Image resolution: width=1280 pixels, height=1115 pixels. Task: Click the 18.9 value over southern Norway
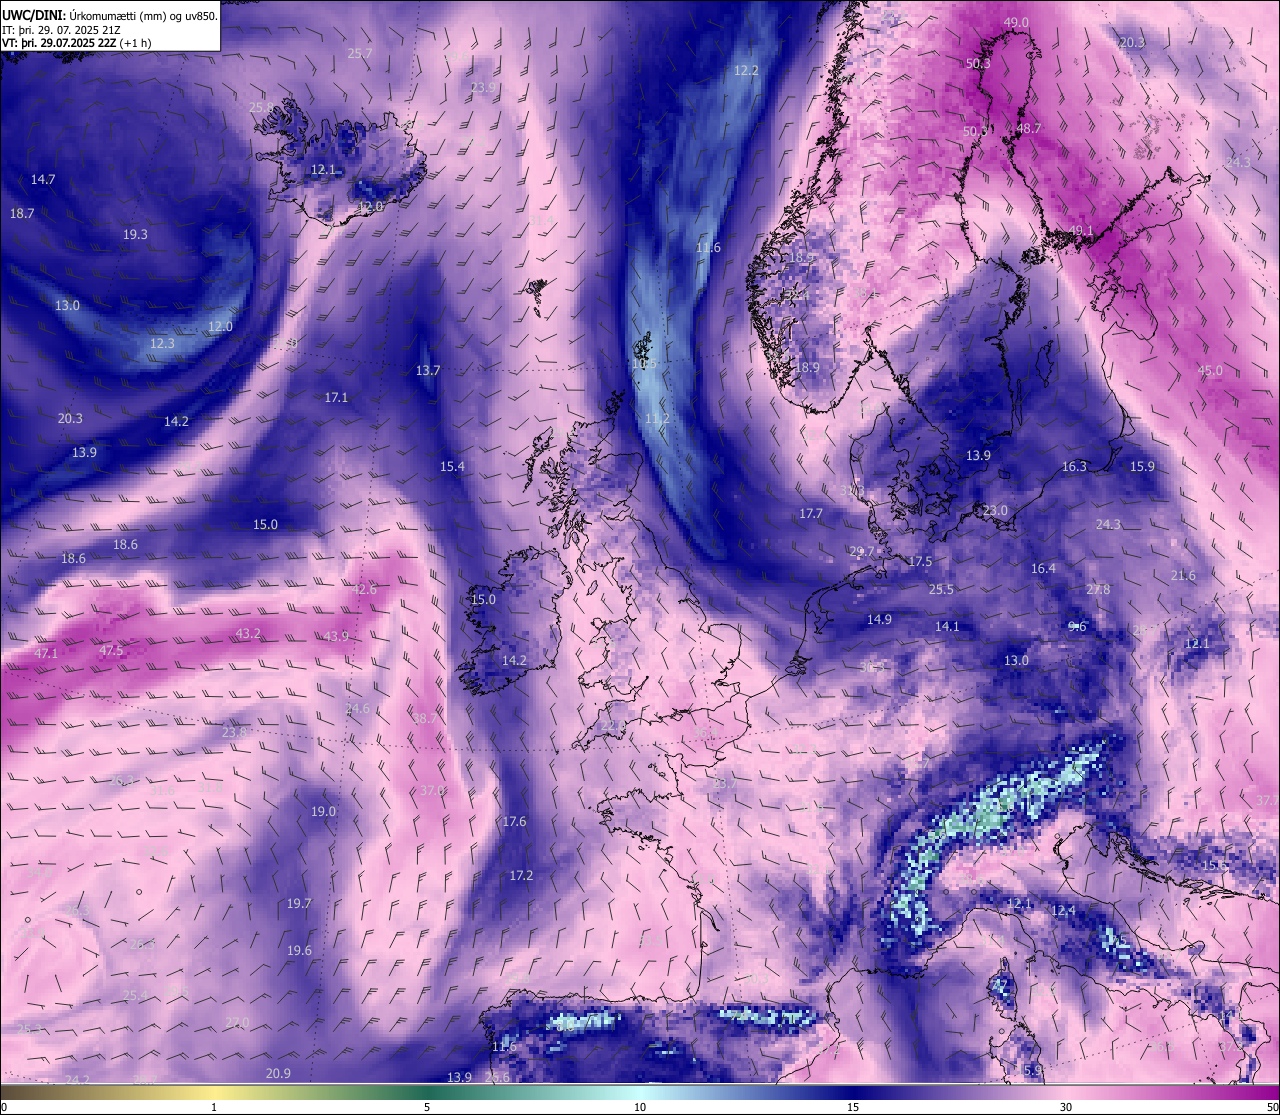[807, 368]
